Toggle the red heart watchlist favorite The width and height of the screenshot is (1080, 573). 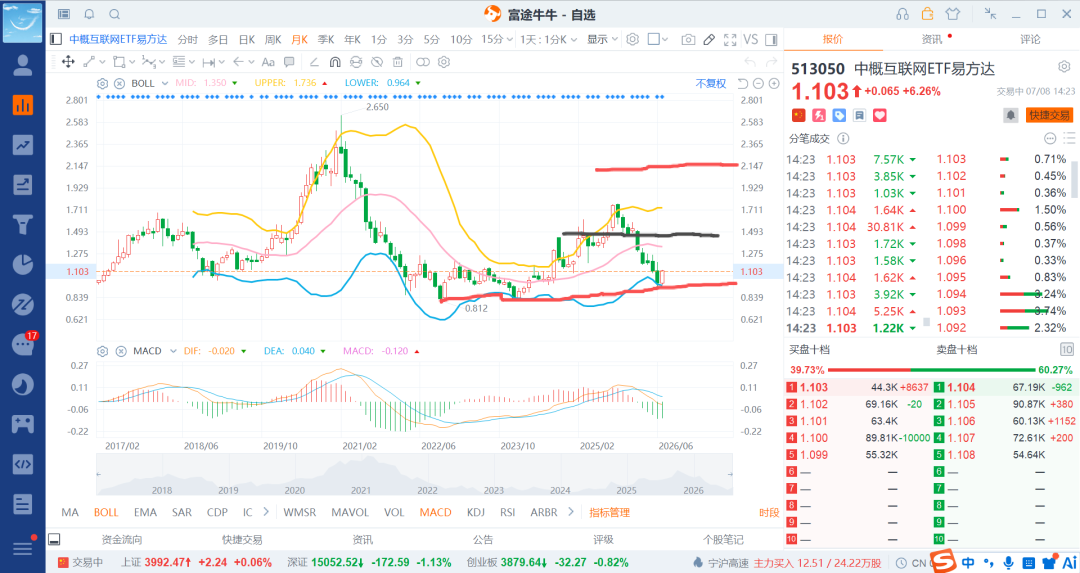point(880,115)
